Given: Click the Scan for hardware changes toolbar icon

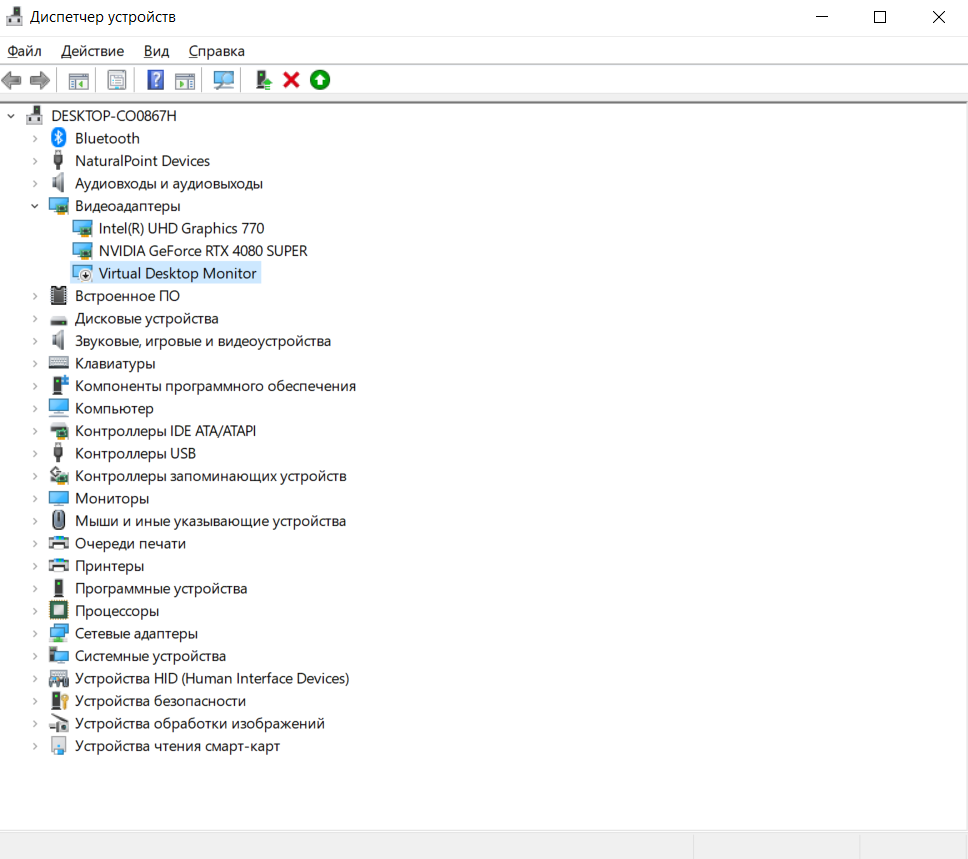Looking at the screenshot, I should 224,80.
